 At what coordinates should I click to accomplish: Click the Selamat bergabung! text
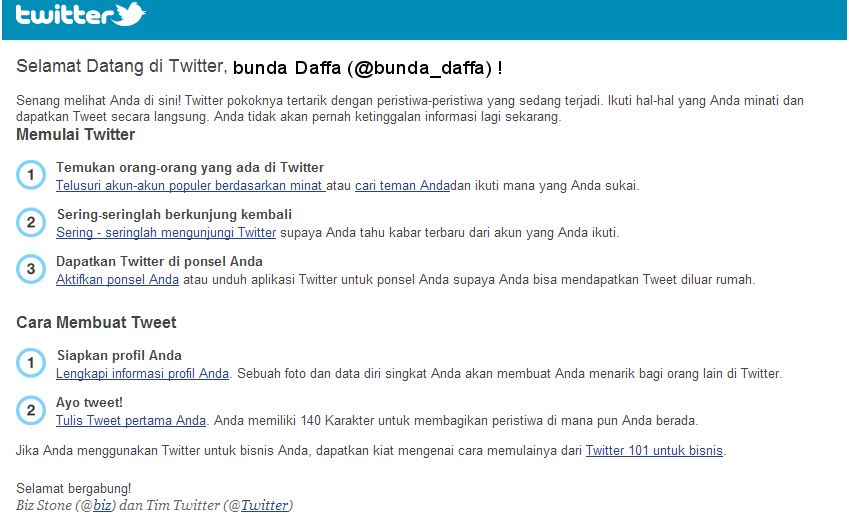74,489
